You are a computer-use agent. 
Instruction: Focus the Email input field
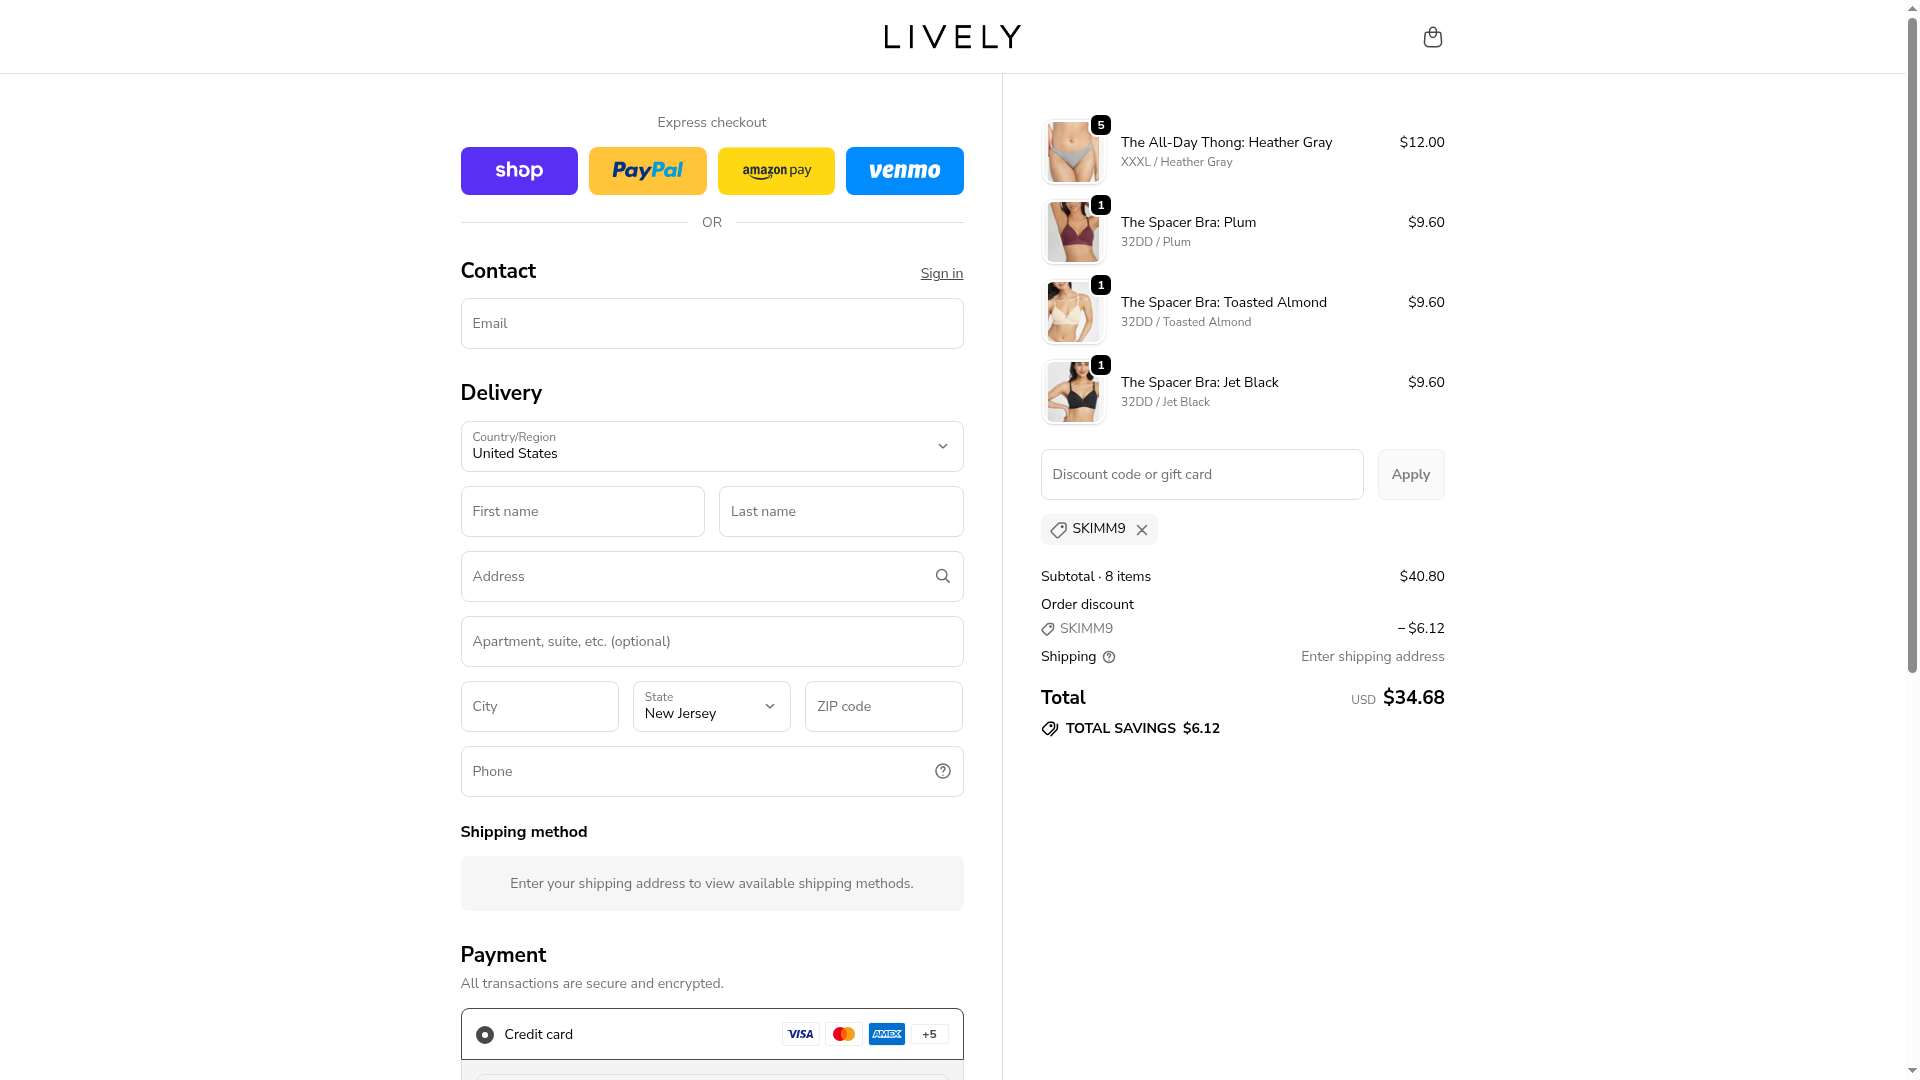(x=712, y=323)
